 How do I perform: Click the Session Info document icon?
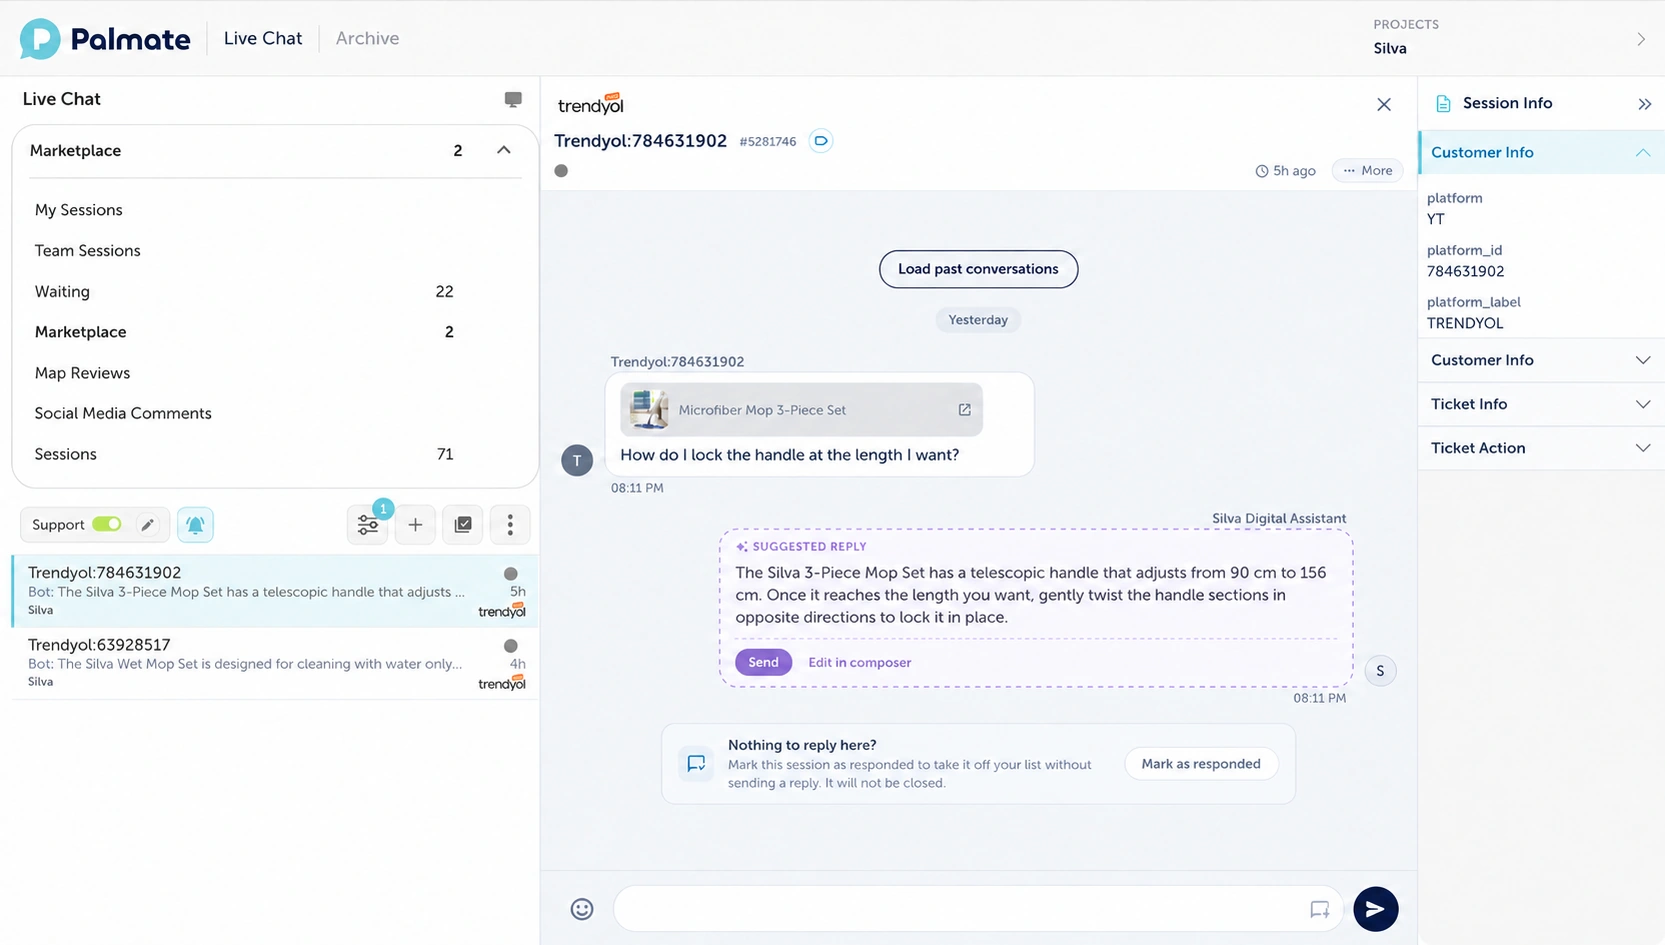[1443, 103]
